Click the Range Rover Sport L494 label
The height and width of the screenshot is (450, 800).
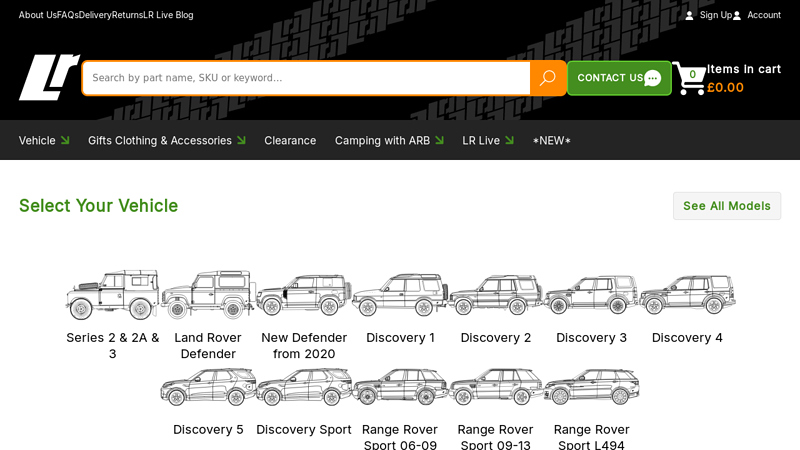(x=591, y=437)
